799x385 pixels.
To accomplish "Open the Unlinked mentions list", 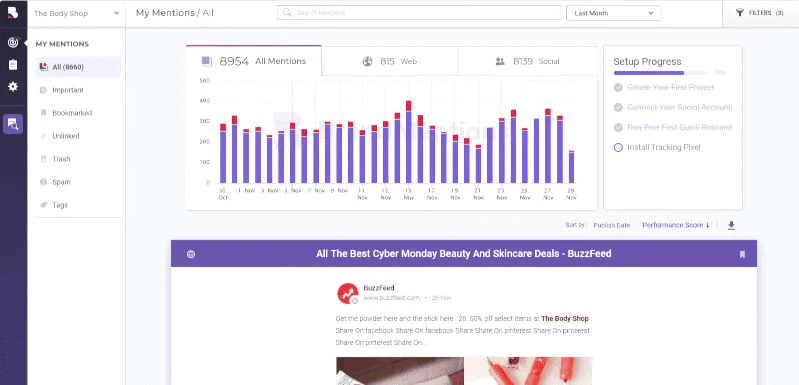I will coord(66,136).
